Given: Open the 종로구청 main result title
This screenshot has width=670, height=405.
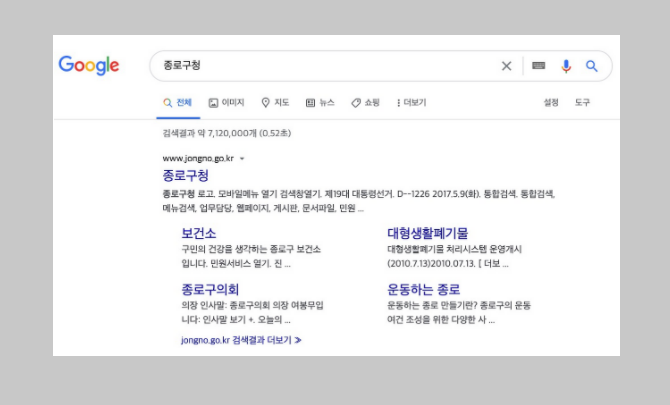Looking at the screenshot, I should [185, 175].
